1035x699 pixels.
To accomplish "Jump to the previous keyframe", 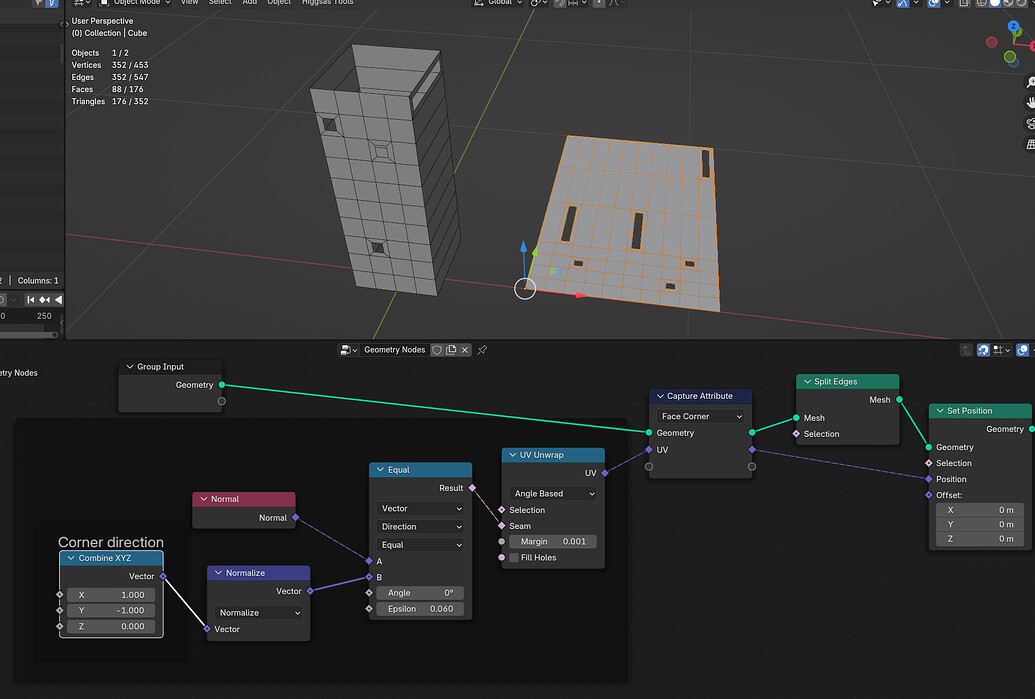I will [x=44, y=300].
